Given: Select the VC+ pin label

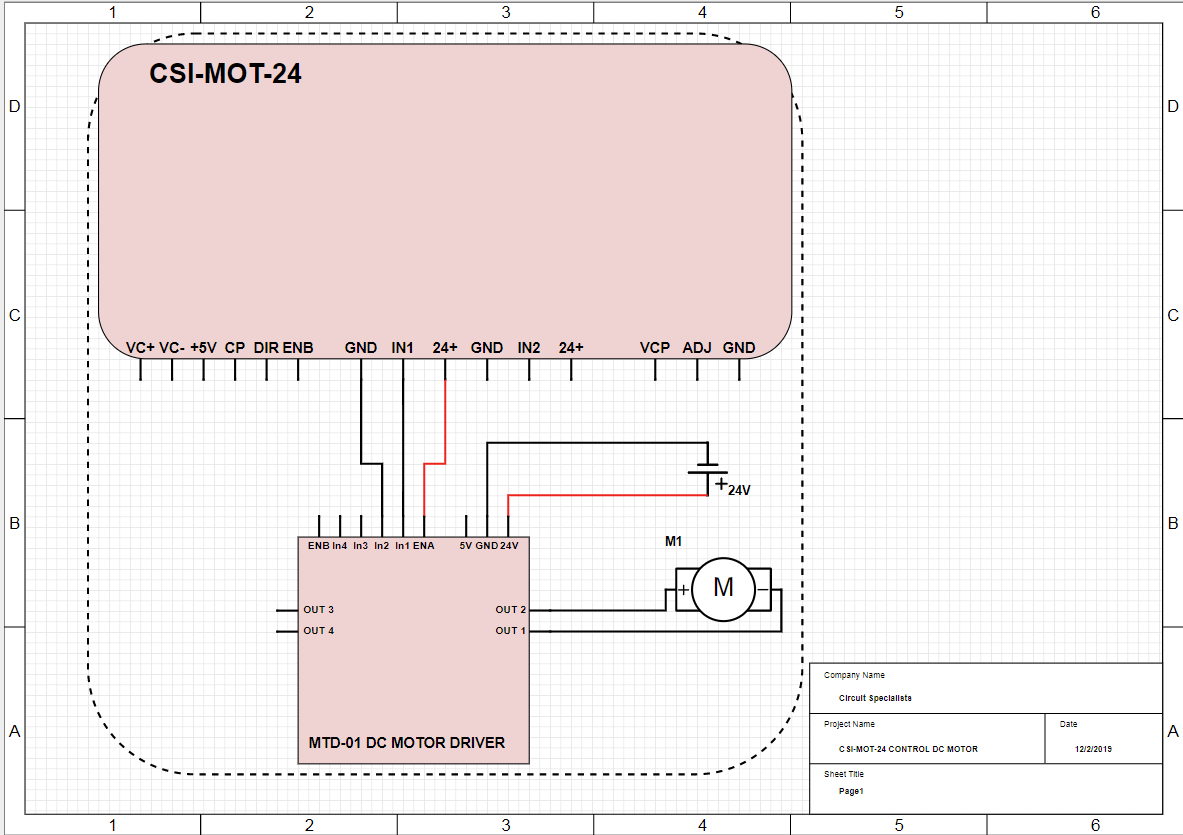Looking at the screenshot, I should point(140,348).
